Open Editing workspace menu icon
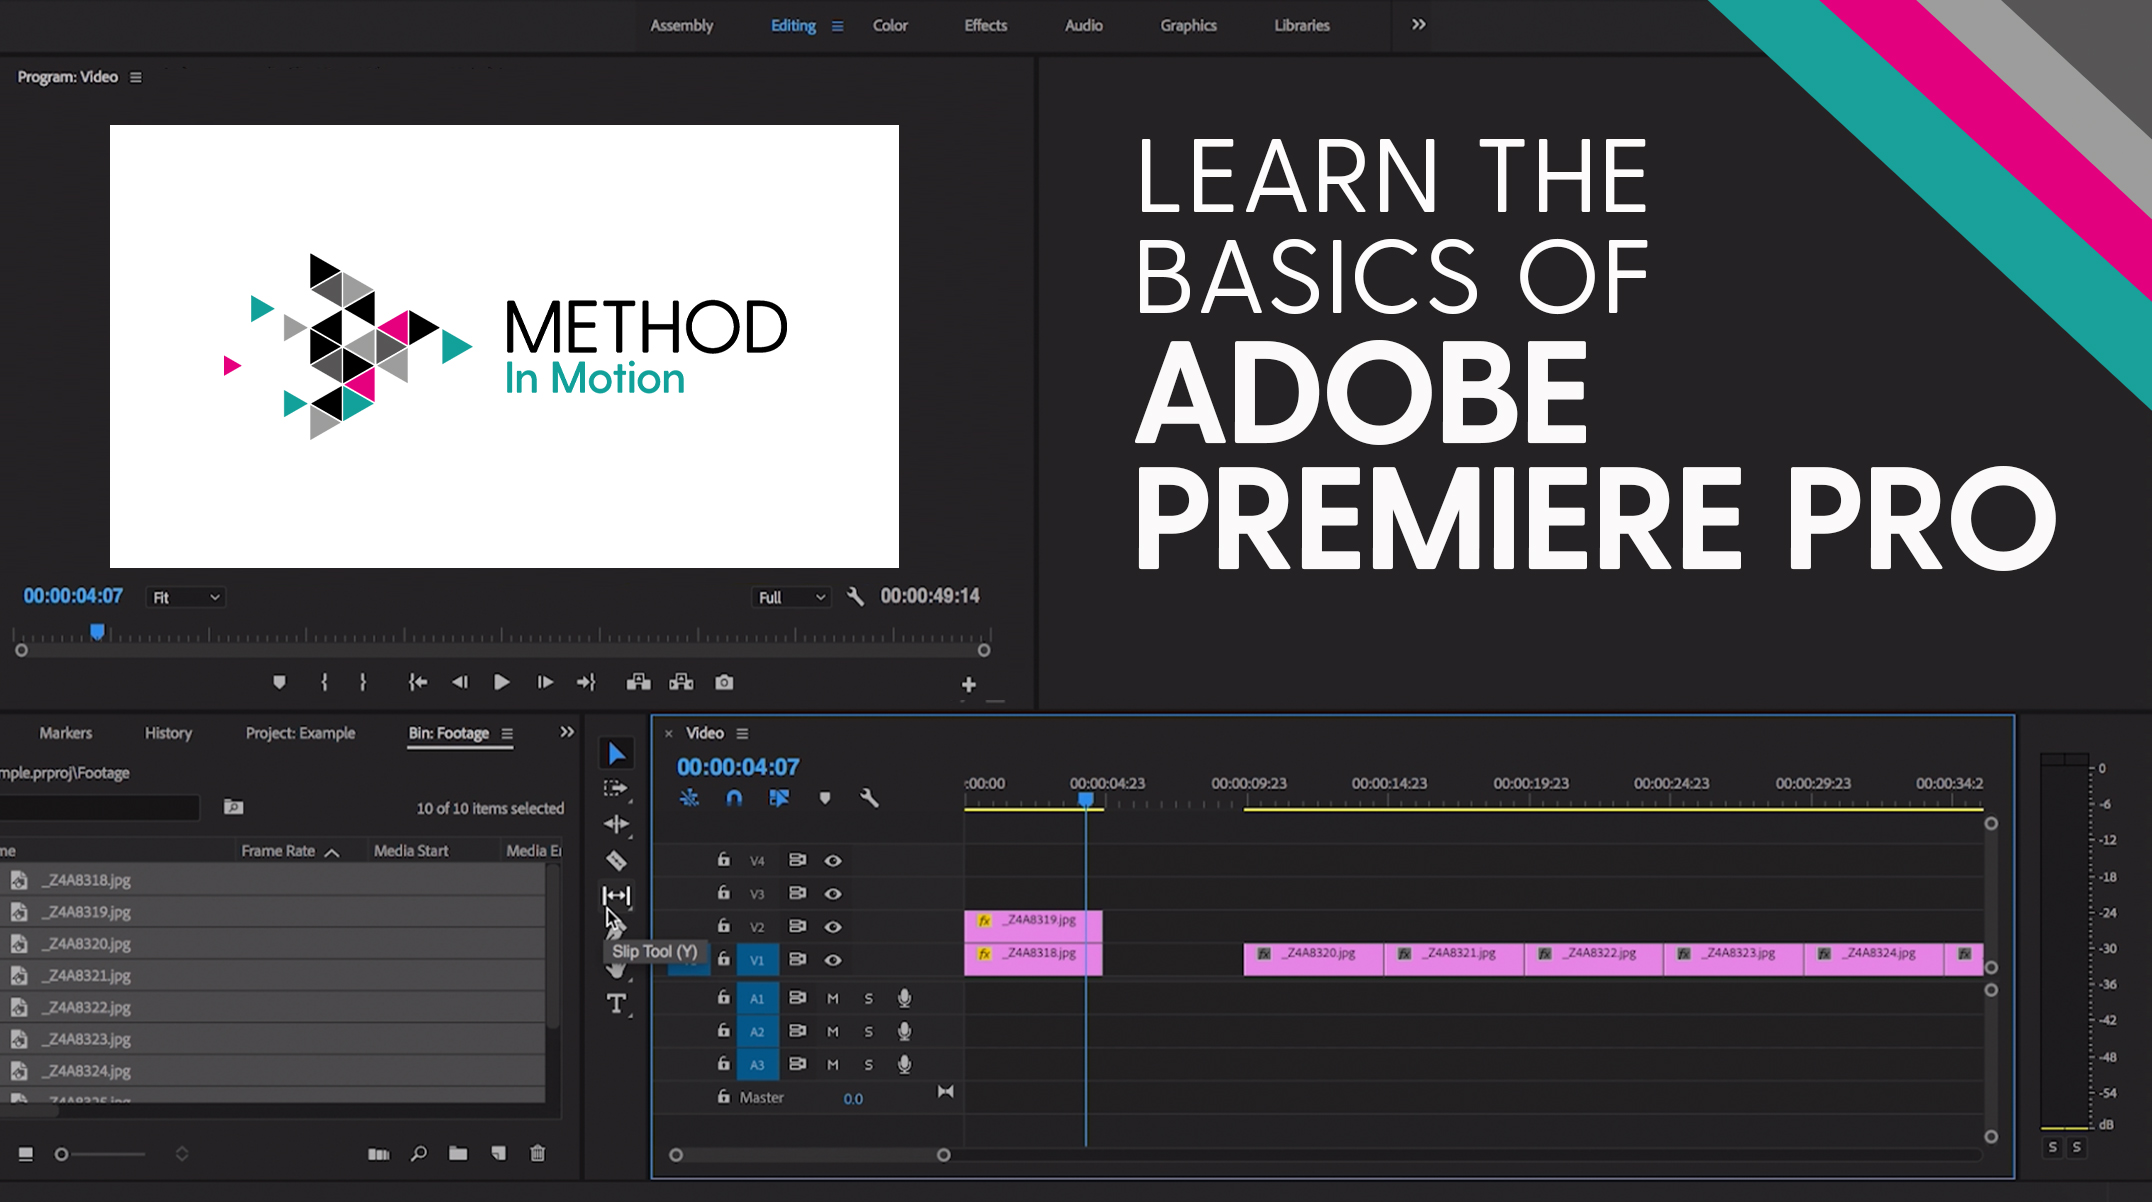Screen dimensions: 2152x1202 (x=837, y=26)
